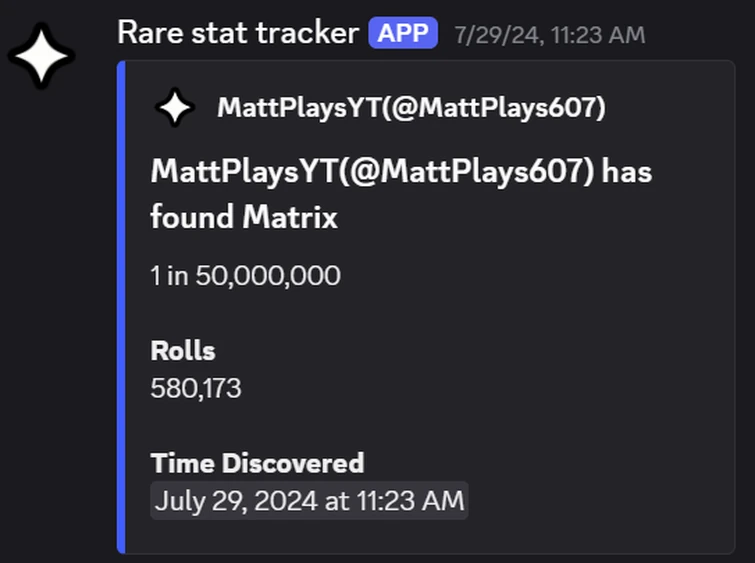
Task: Click the word 'has' in the embed title
Action: pyautogui.click(x=627, y=171)
